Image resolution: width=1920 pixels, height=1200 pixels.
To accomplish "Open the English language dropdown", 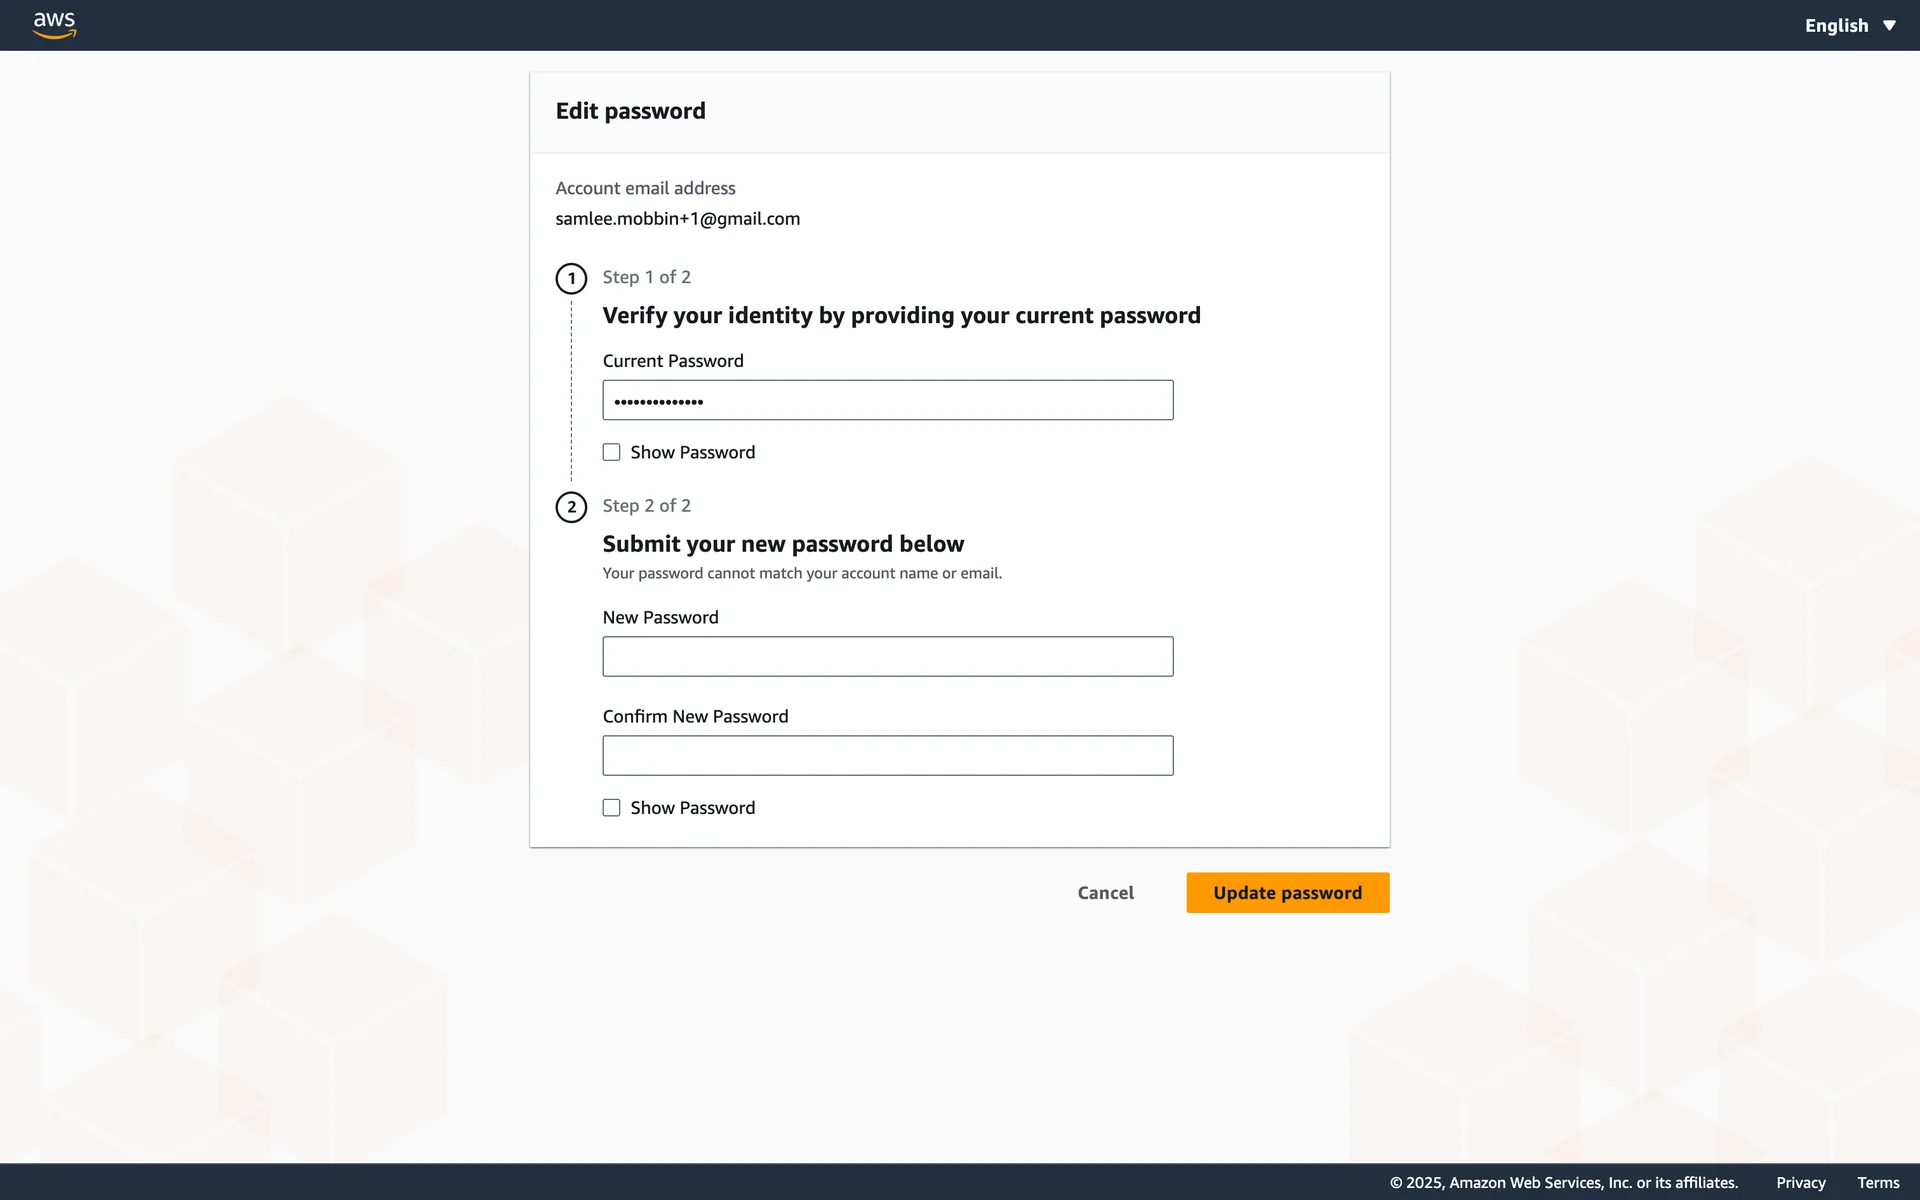I will point(1836,25).
